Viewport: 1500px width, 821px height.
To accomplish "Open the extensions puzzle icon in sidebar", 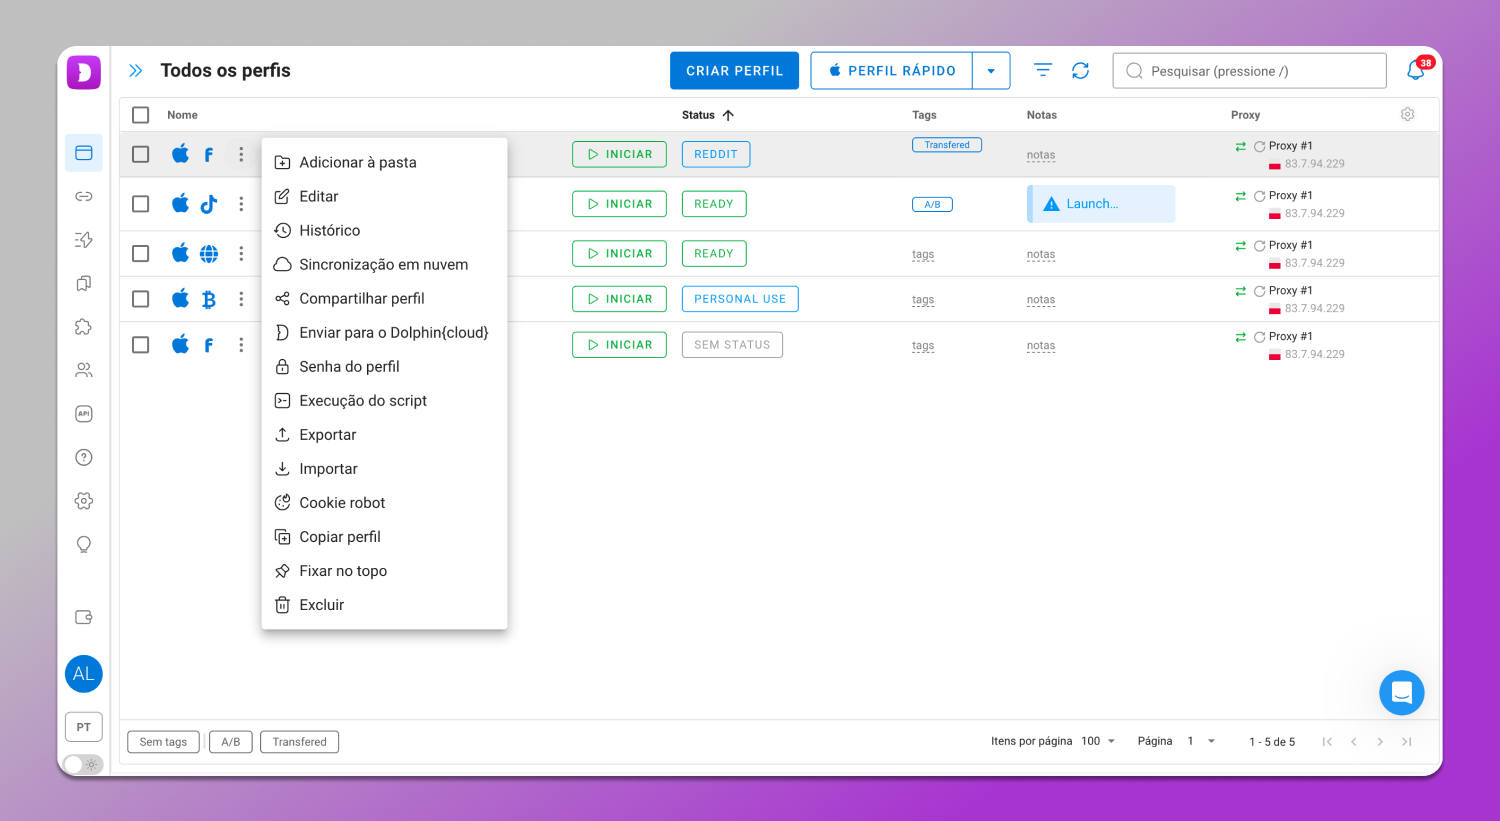I will click(84, 327).
